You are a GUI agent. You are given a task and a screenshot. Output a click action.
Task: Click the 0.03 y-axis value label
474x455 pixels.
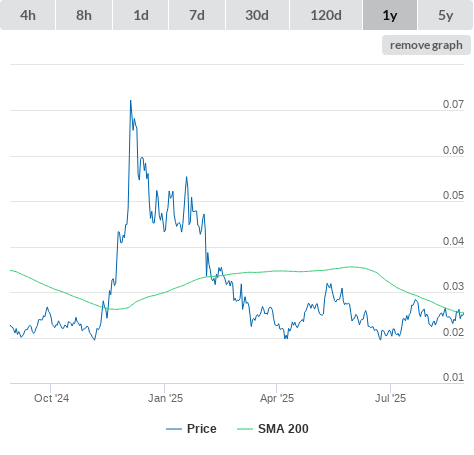[453, 286]
